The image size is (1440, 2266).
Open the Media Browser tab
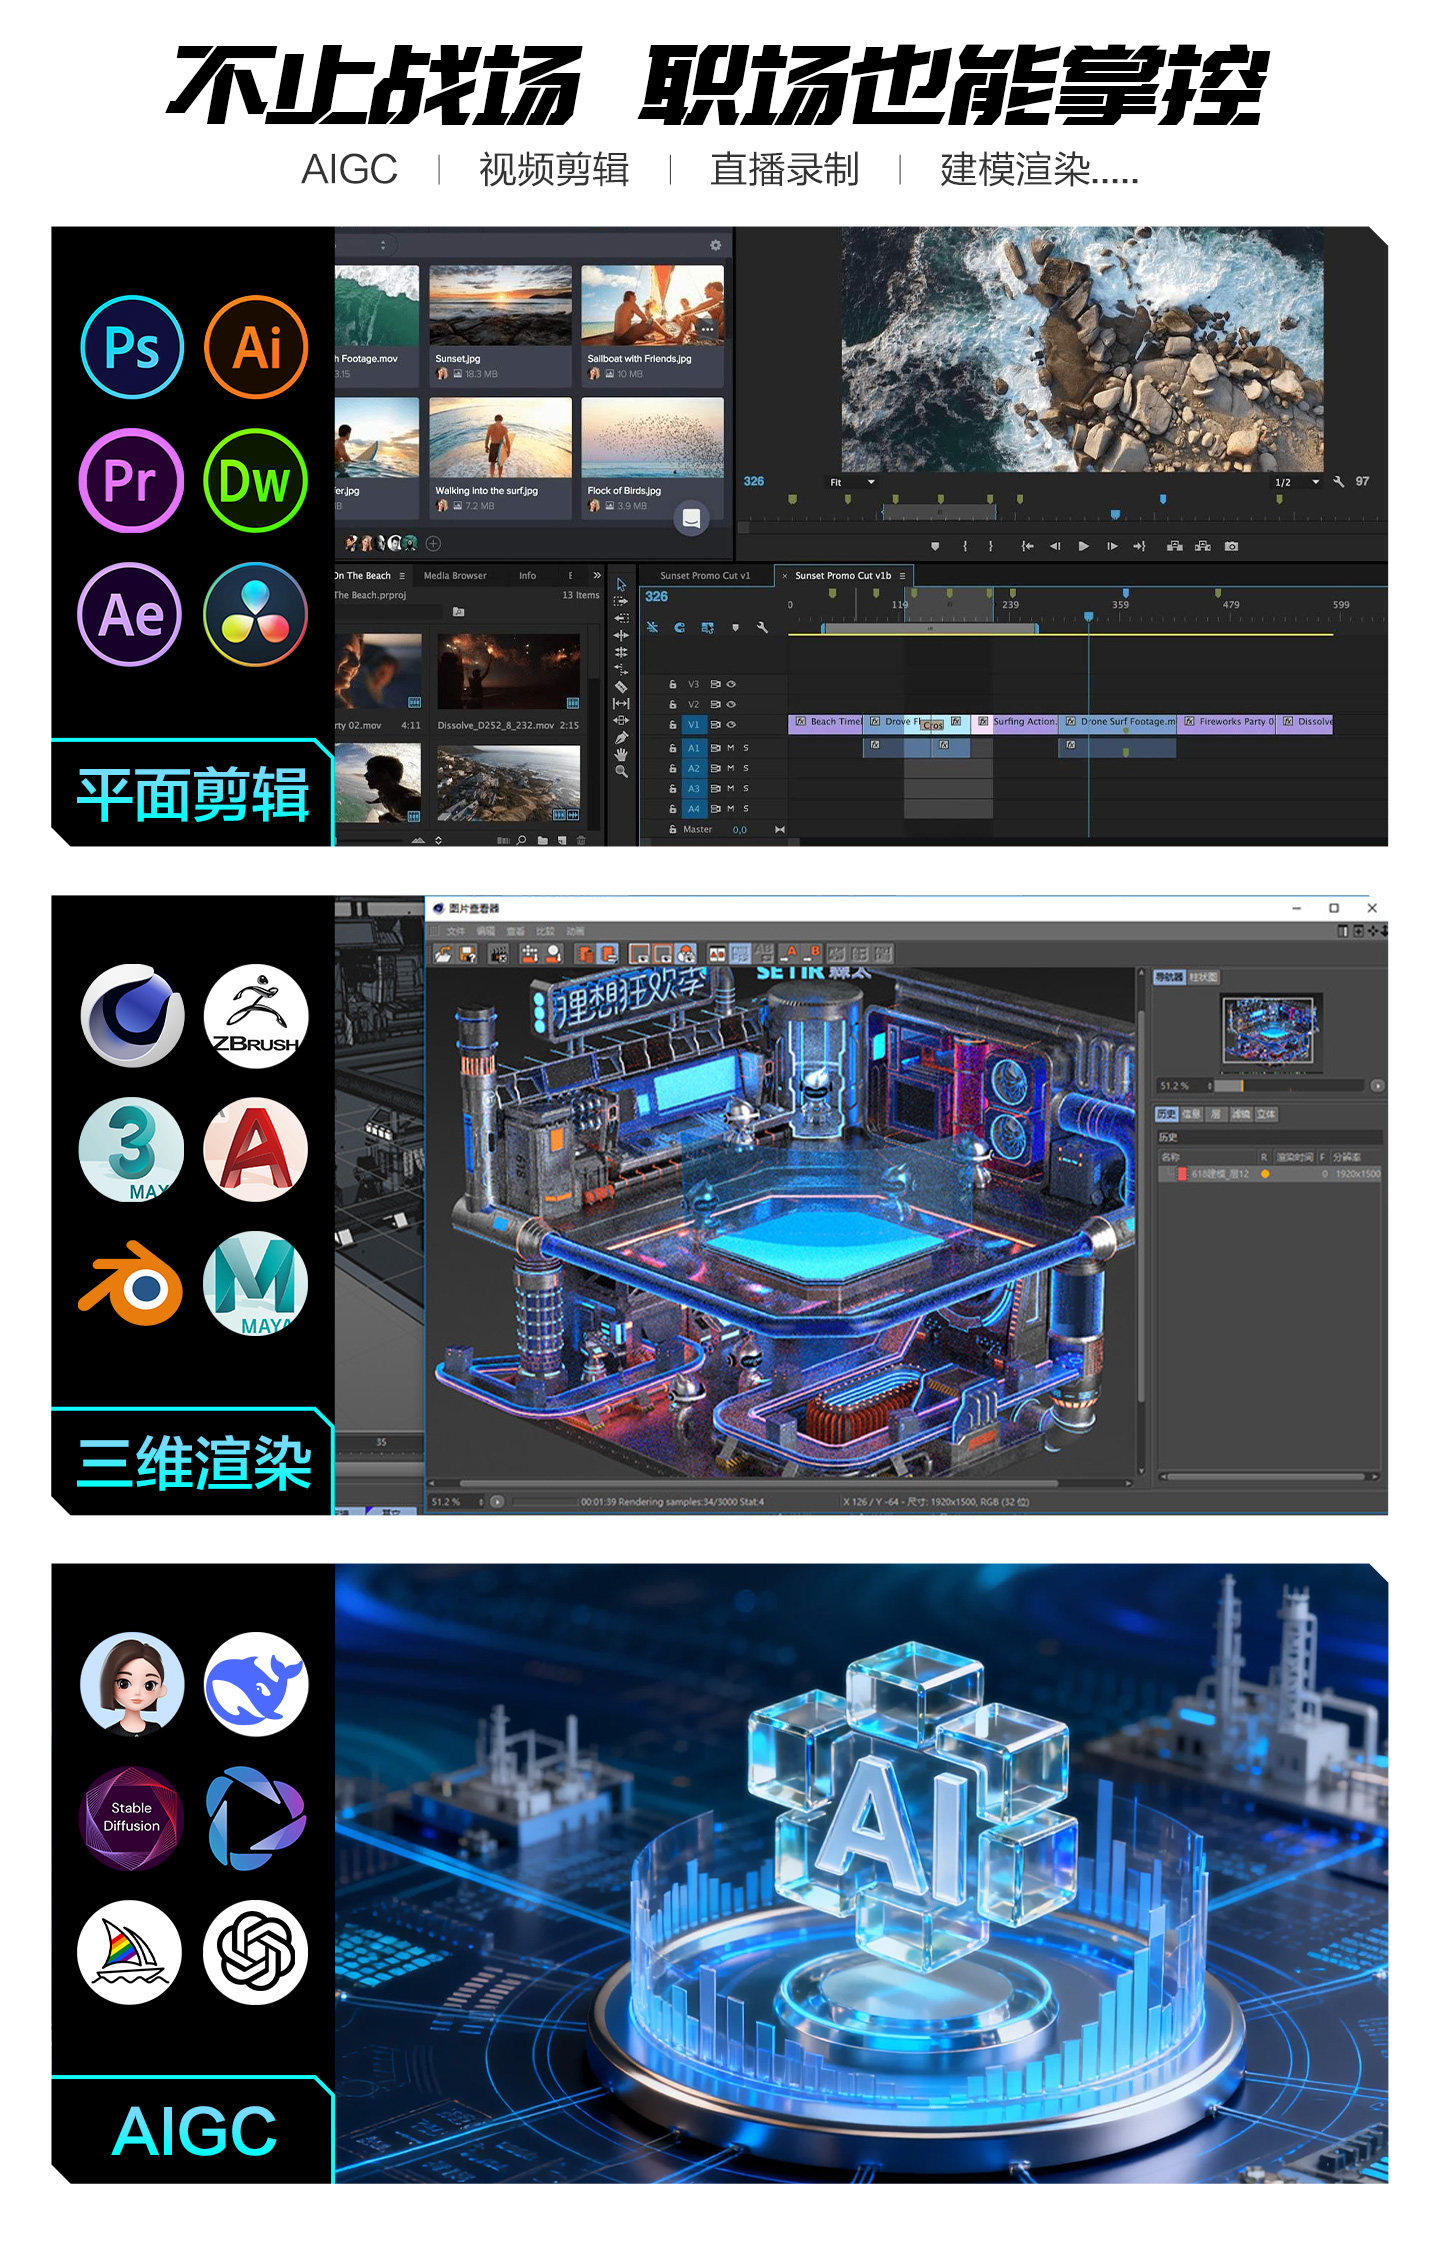[455, 576]
